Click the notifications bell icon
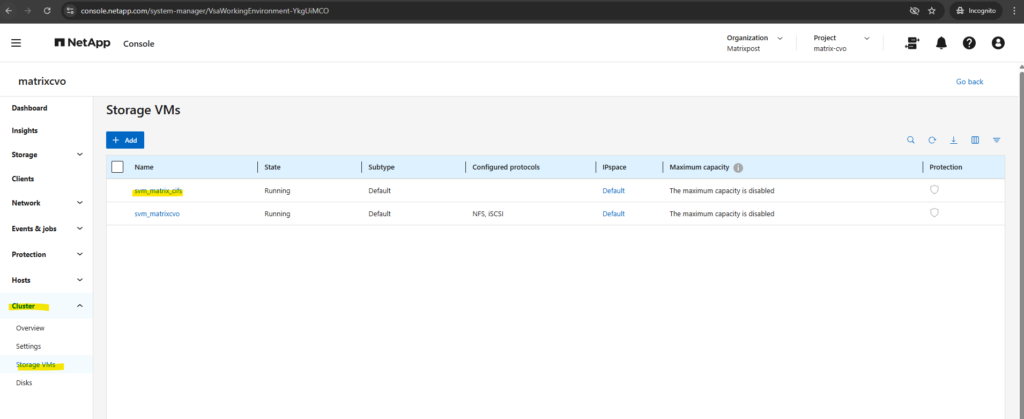The image size is (1024, 419). (941, 43)
